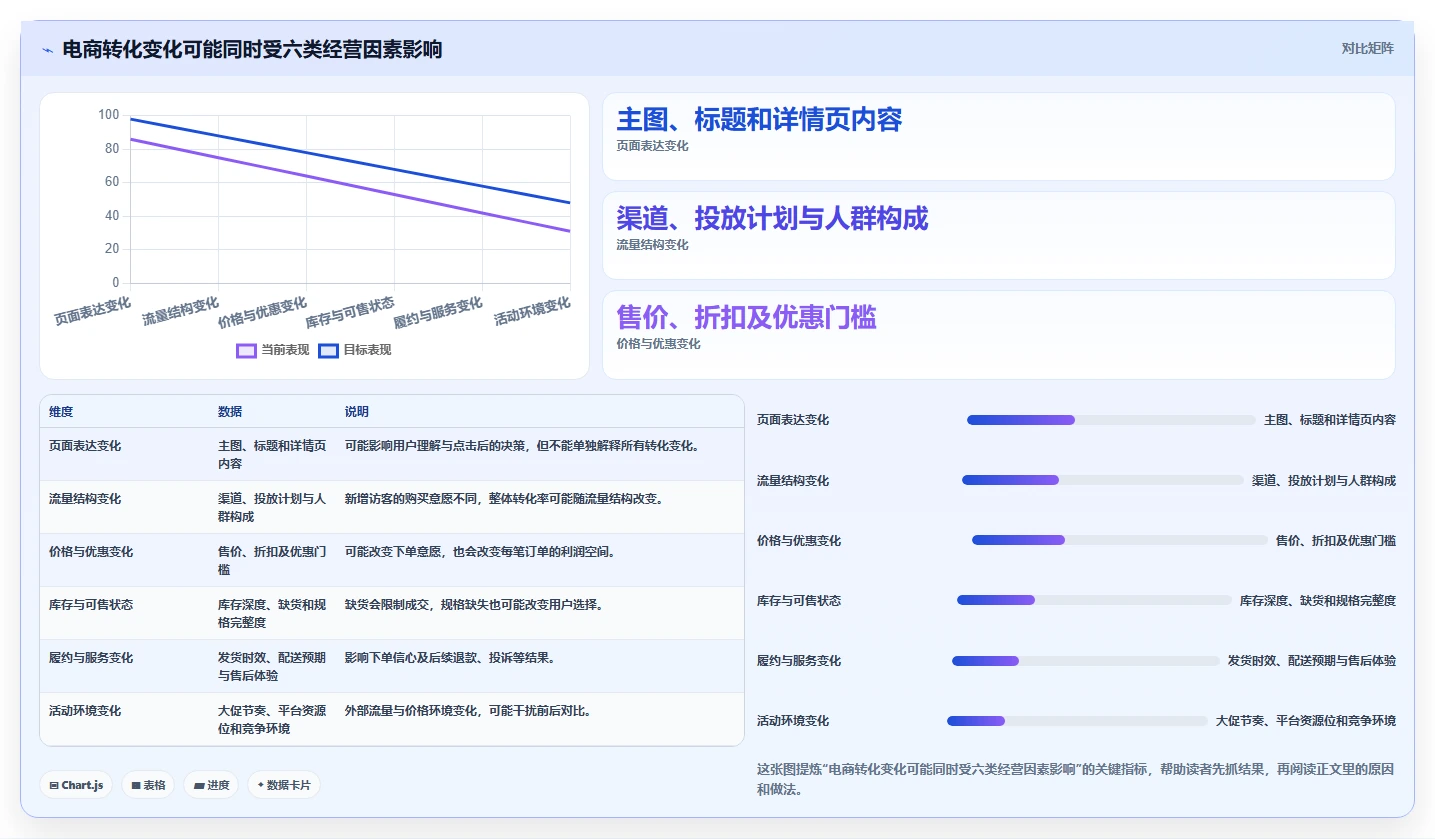The image size is (1435, 839).
Task: Click the description starting 可能影响用户理解与点击后的决策
Action: pos(522,446)
